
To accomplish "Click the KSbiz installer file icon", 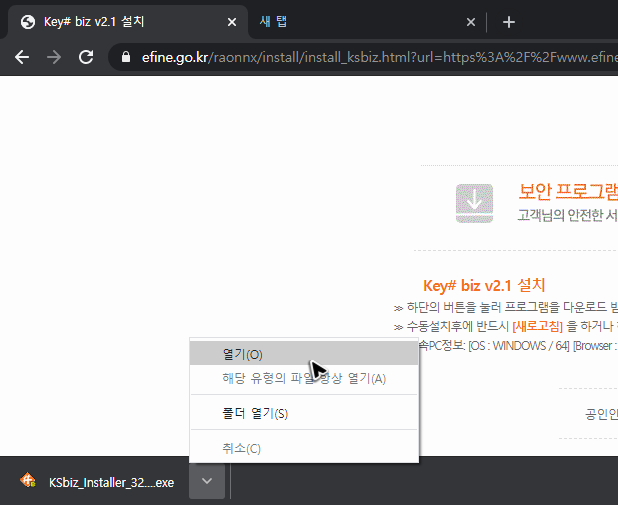I will 28,480.
